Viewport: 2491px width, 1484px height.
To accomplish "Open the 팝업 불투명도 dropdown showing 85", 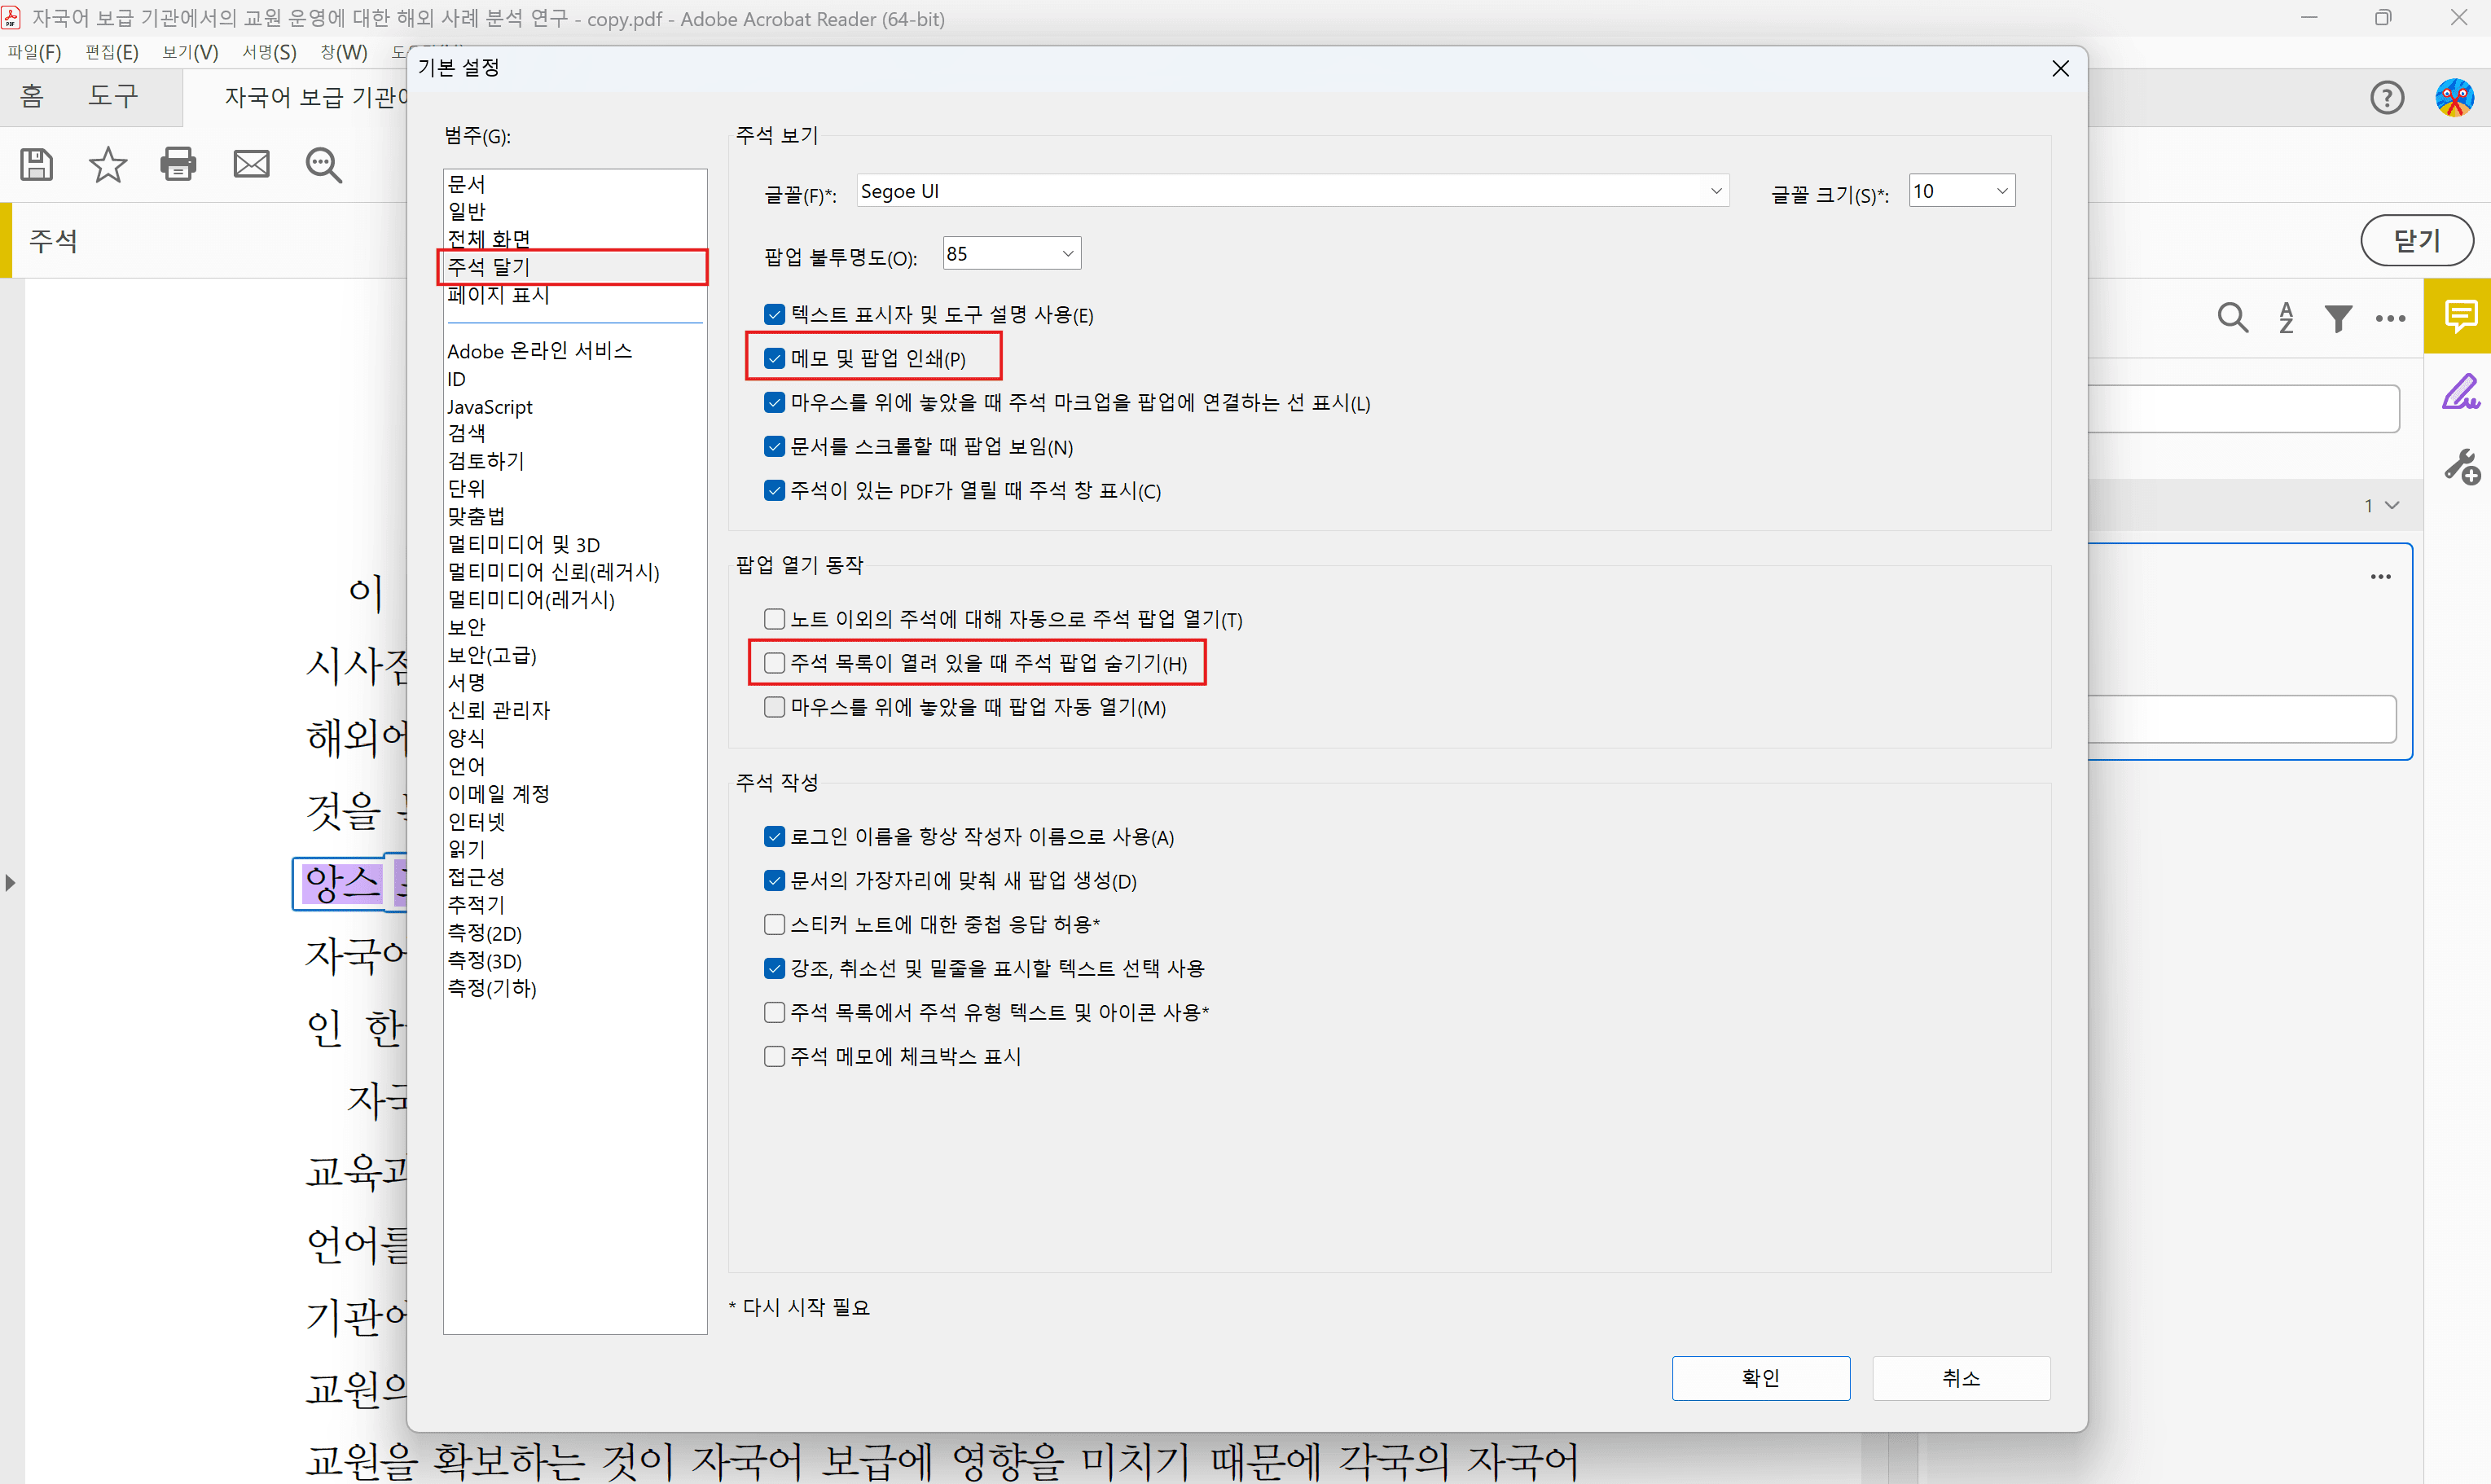I will (x=1011, y=254).
